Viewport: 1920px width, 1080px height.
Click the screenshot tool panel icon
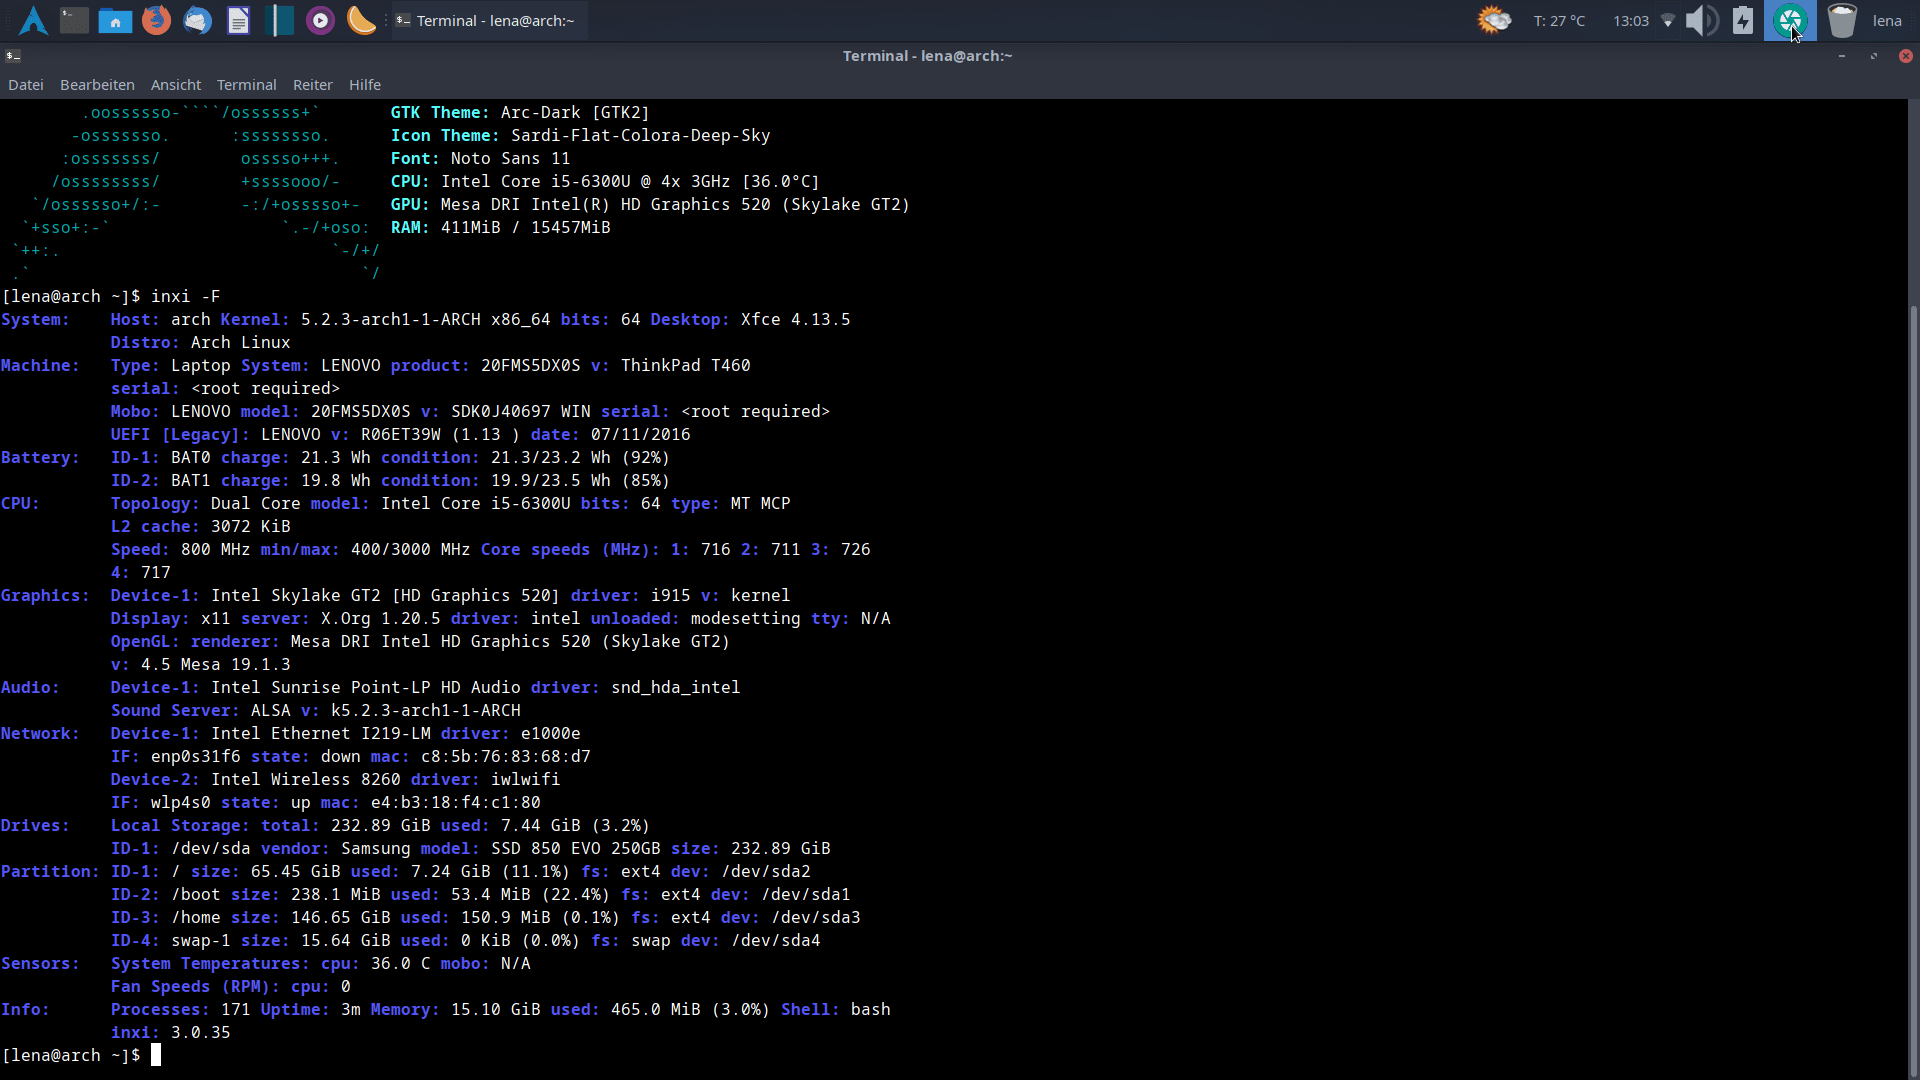tap(1789, 20)
